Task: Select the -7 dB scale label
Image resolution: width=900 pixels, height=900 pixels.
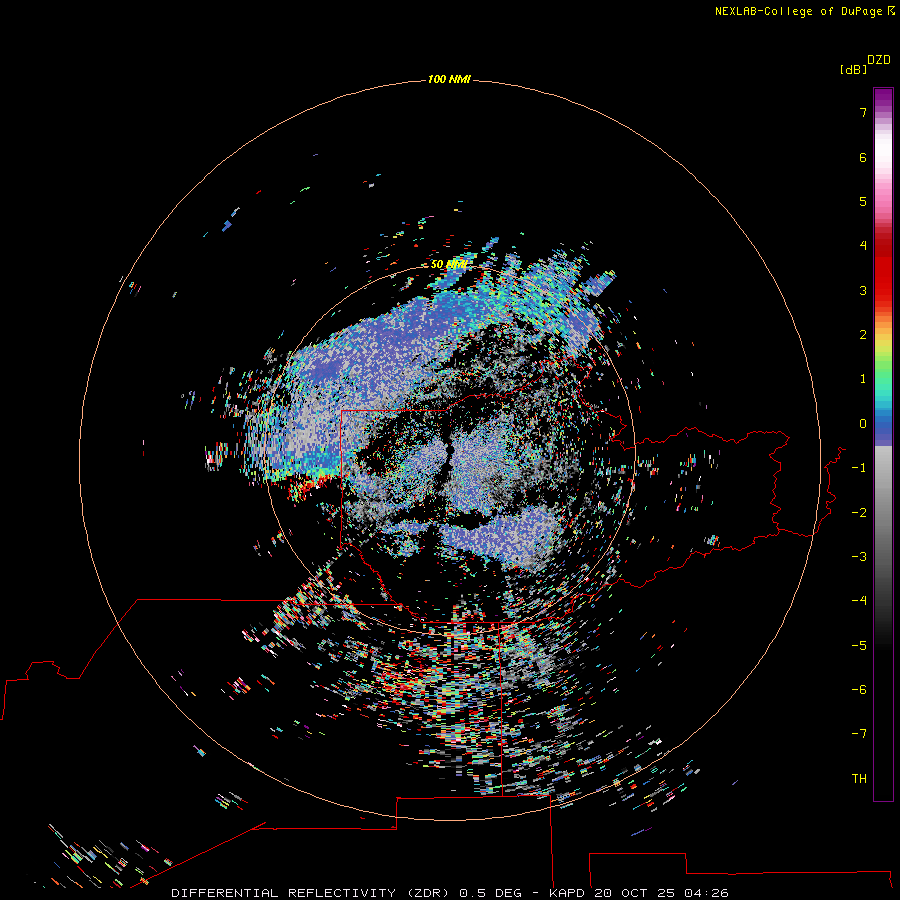Action: pyautogui.click(x=859, y=734)
